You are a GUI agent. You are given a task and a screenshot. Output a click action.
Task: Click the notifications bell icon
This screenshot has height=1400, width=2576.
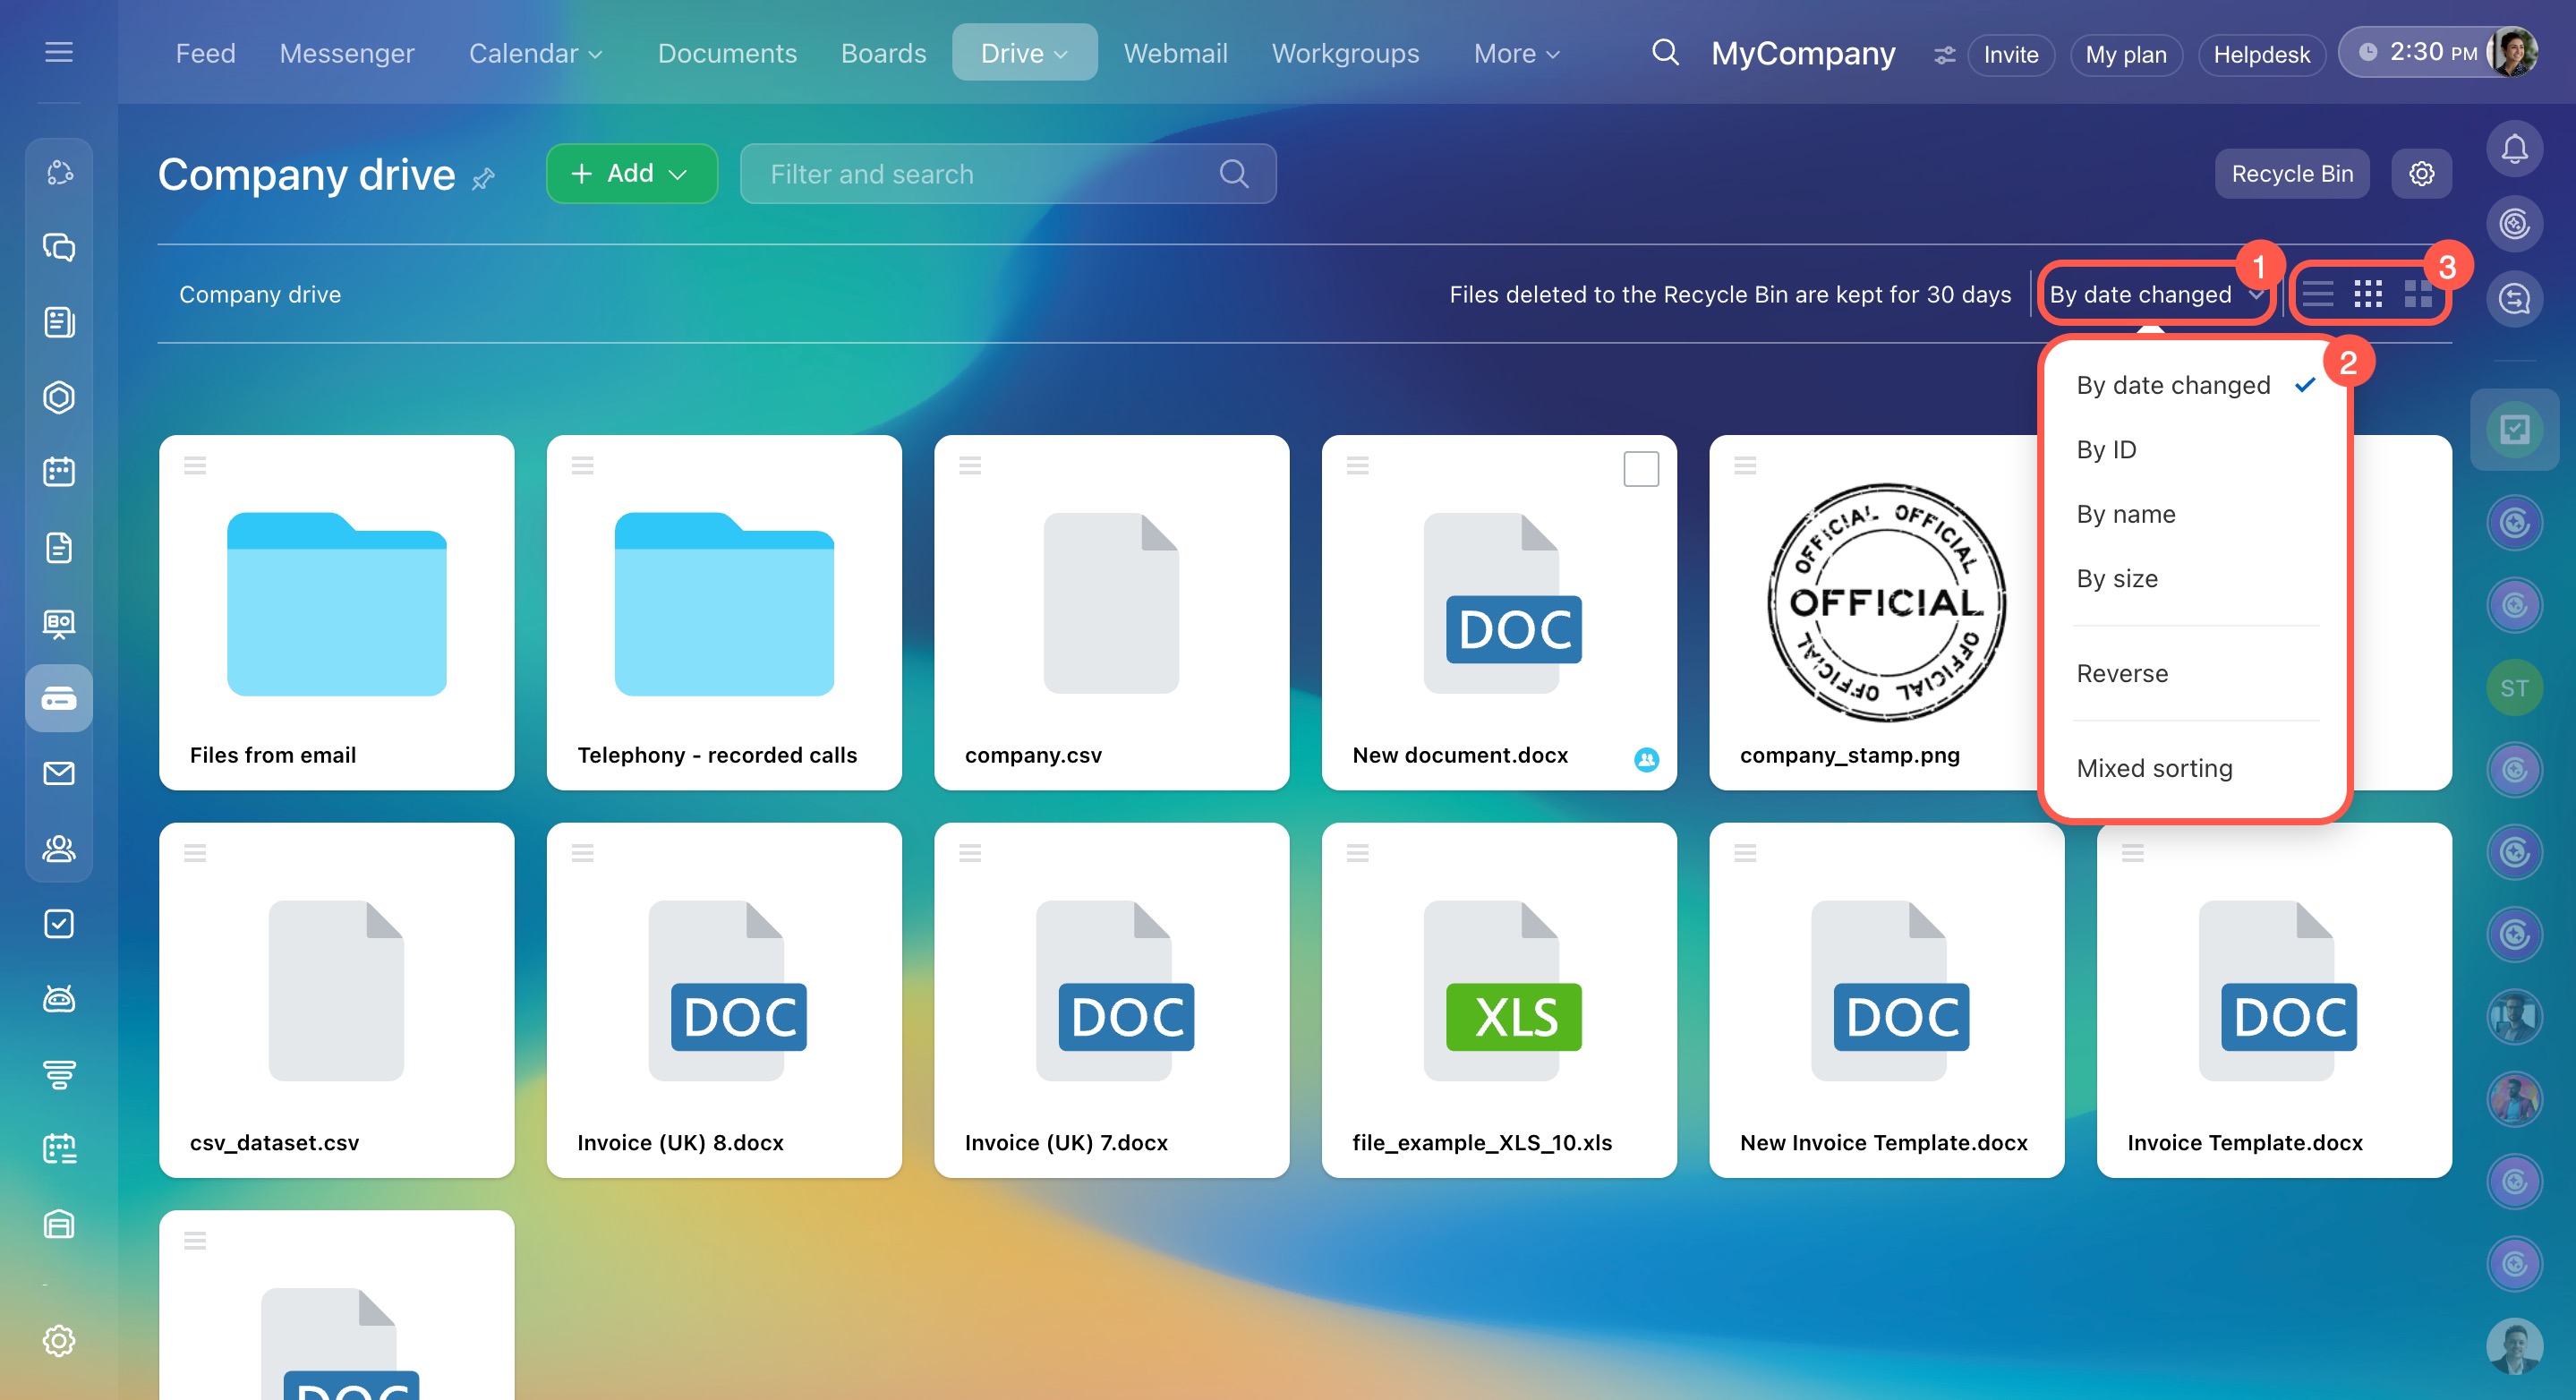pyautogui.click(x=2513, y=150)
